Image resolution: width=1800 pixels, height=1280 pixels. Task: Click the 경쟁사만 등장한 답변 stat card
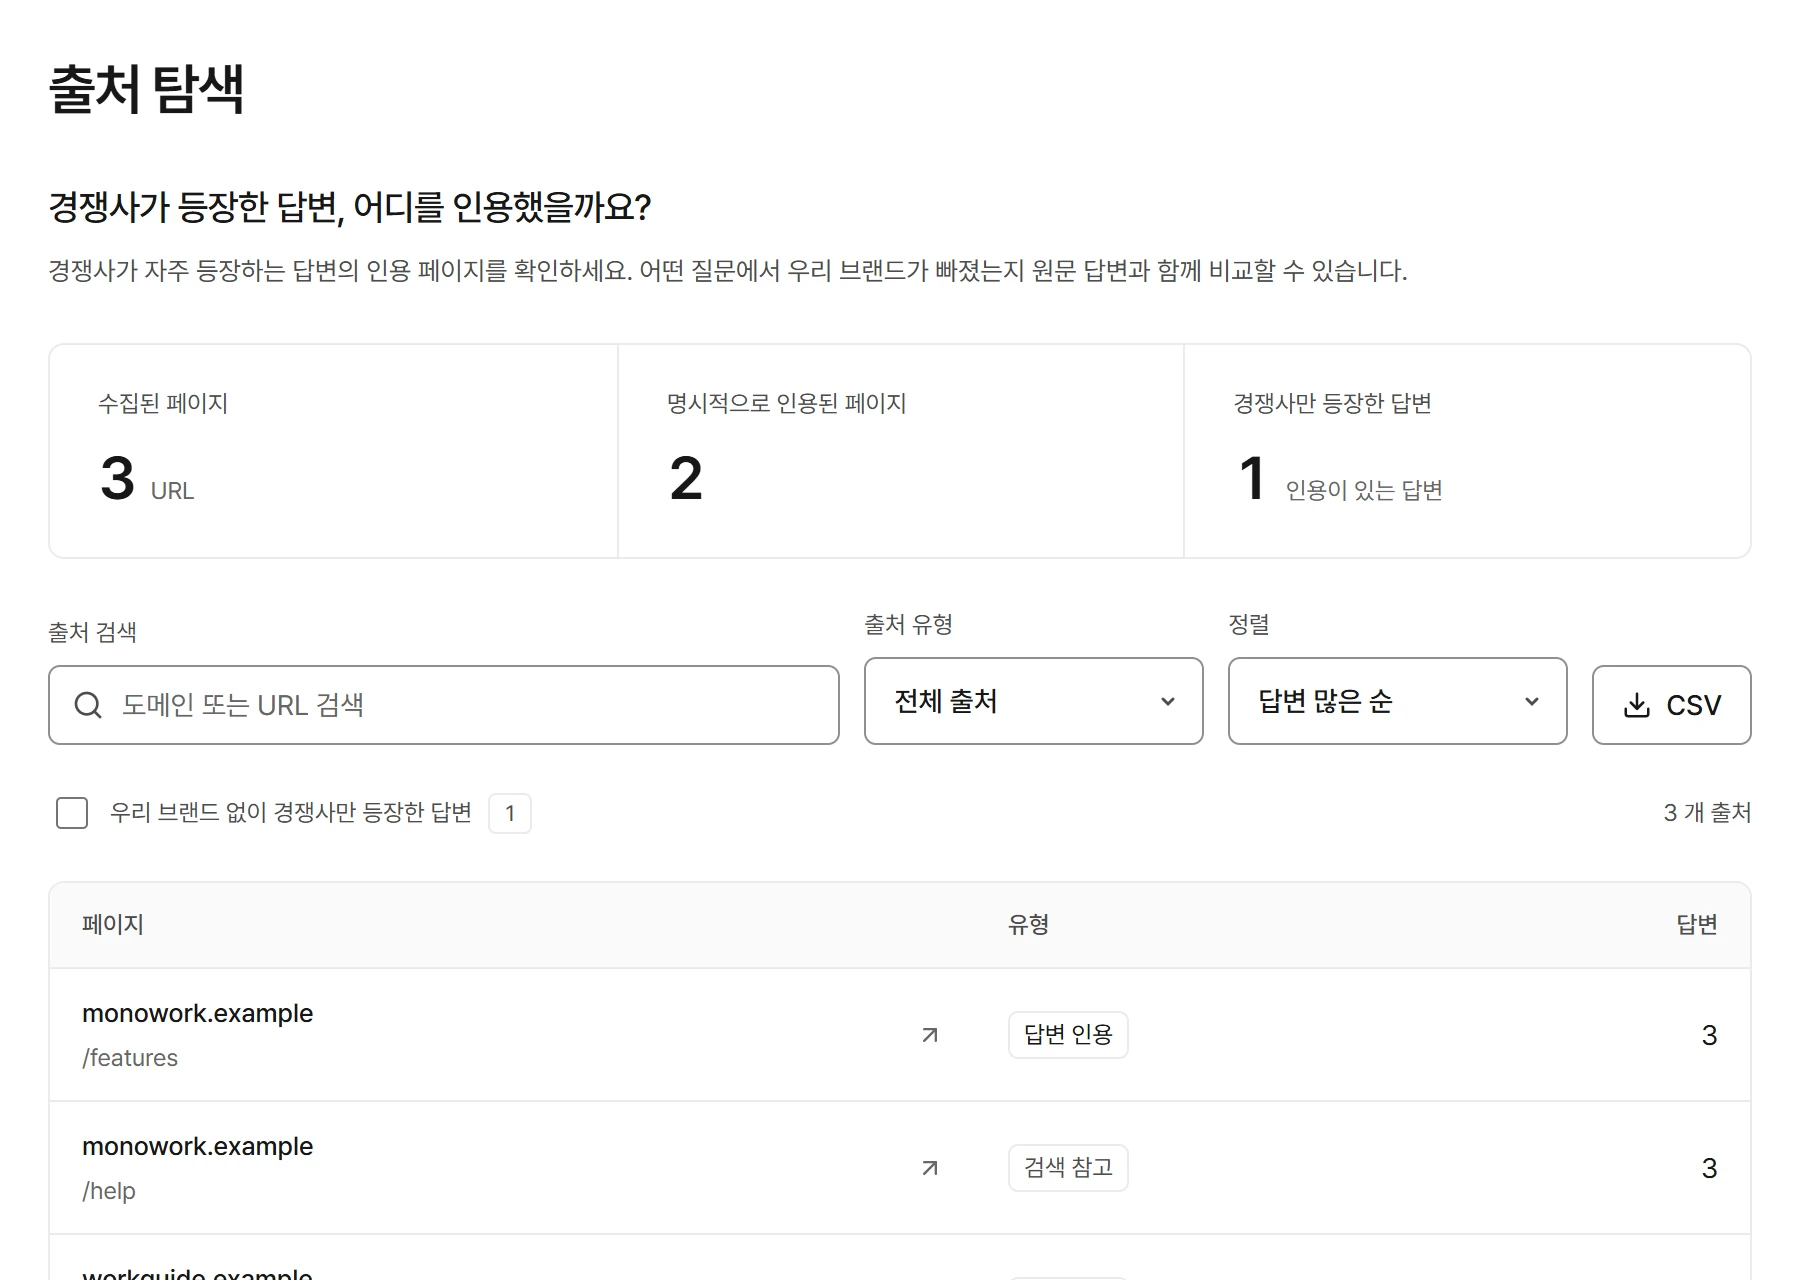[1467, 451]
